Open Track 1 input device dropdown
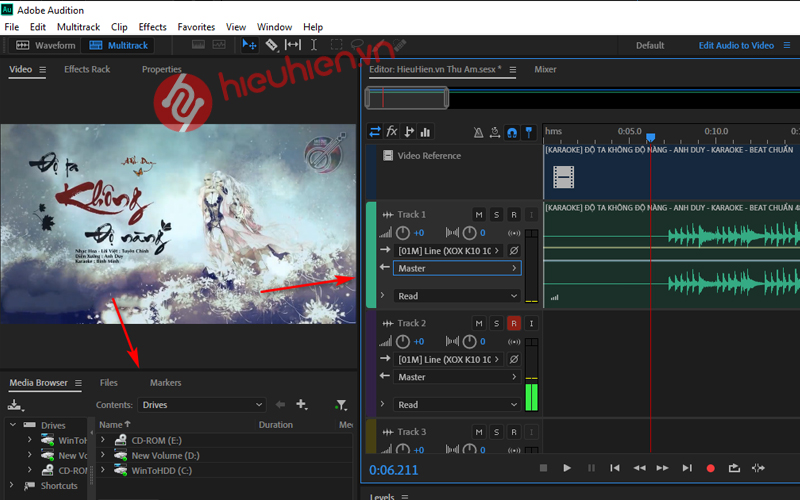This screenshot has width=800, height=500. [448, 251]
